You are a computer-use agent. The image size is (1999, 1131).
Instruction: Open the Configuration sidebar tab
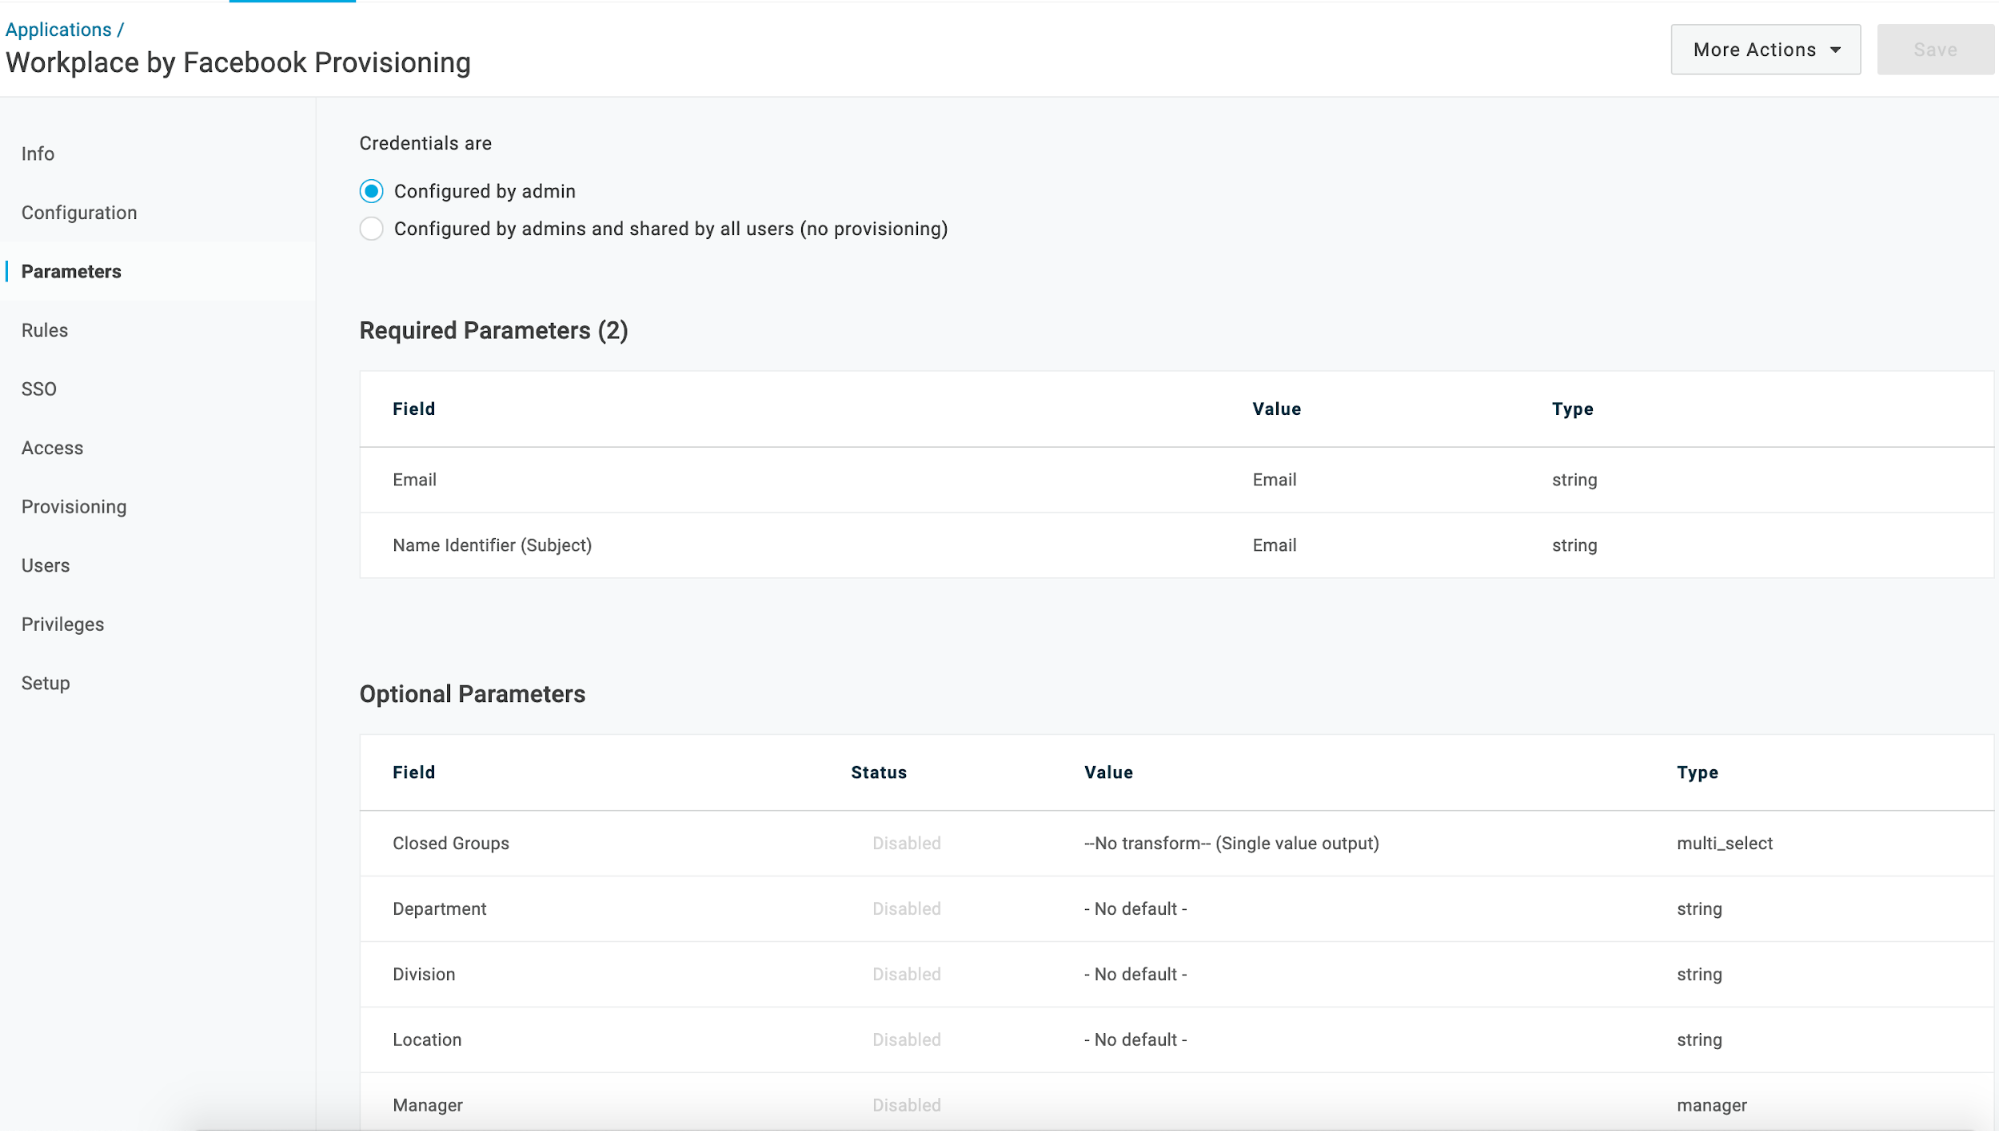point(79,213)
